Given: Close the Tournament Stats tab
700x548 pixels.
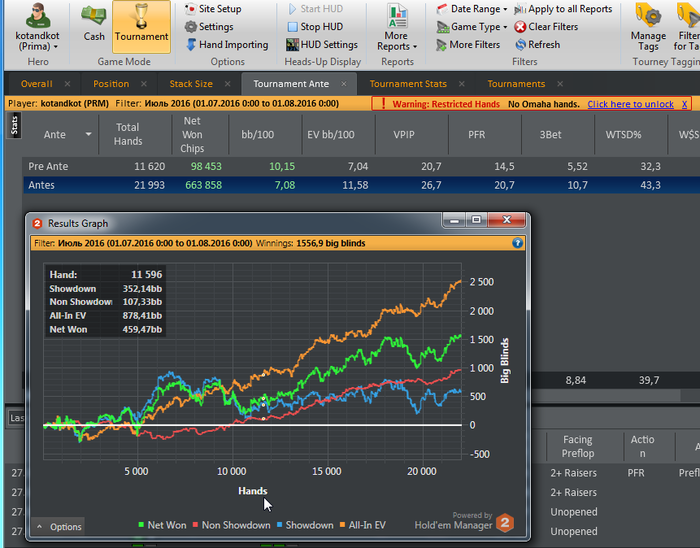Looking at the screenshot, I should point(462,84).
